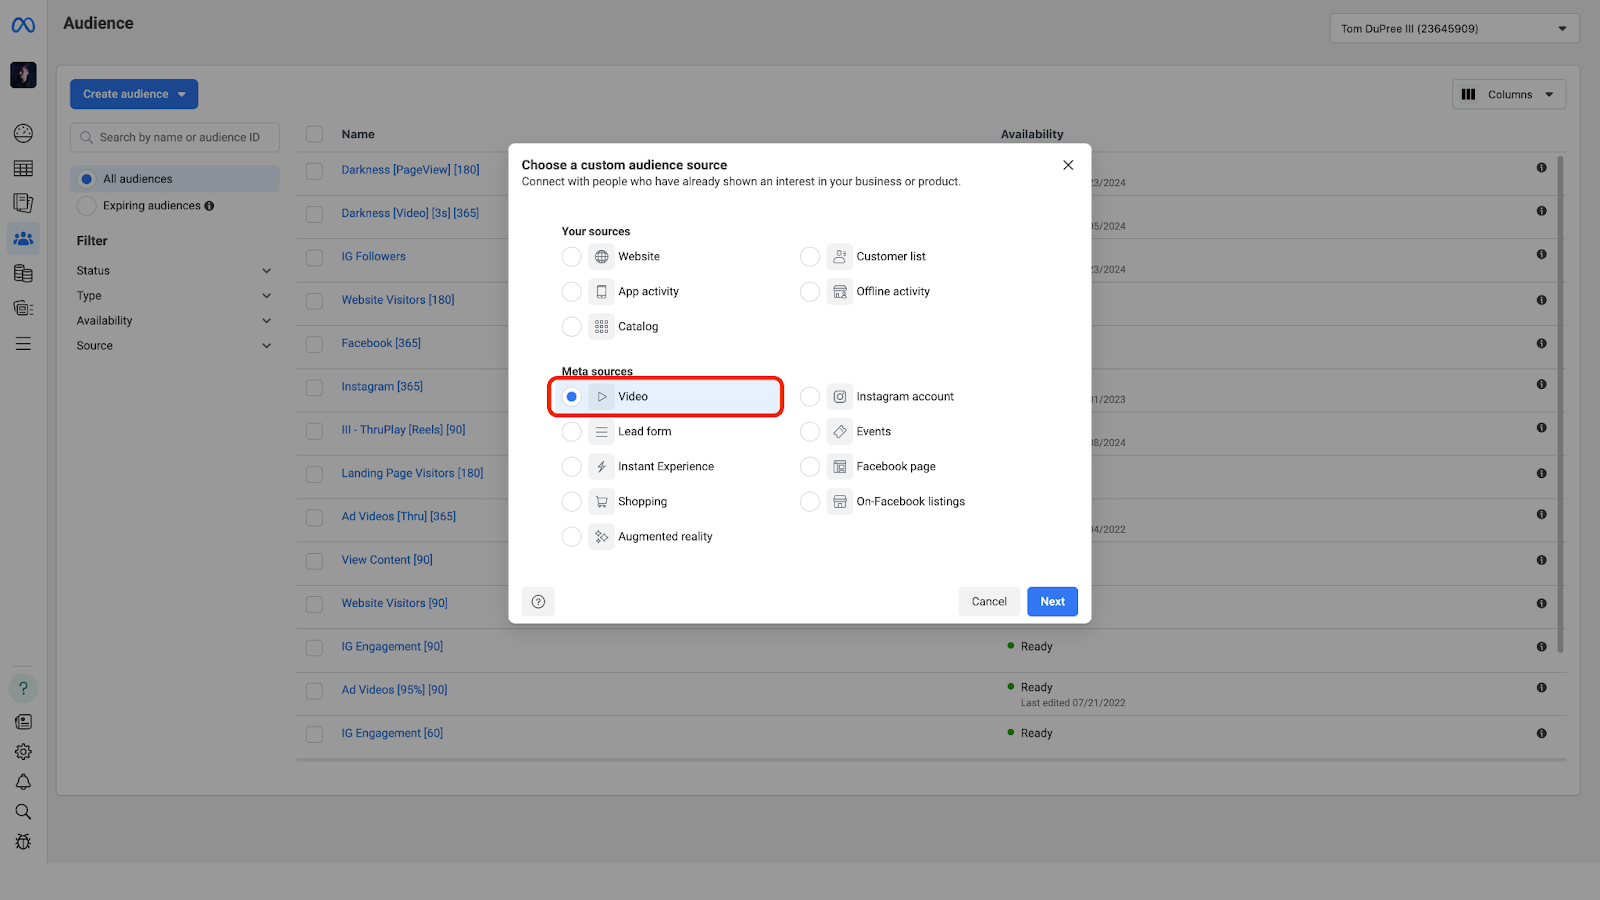This screenshot has height=900, width=1600.
Task: Click the Next button
Action: click(1052, 601)
